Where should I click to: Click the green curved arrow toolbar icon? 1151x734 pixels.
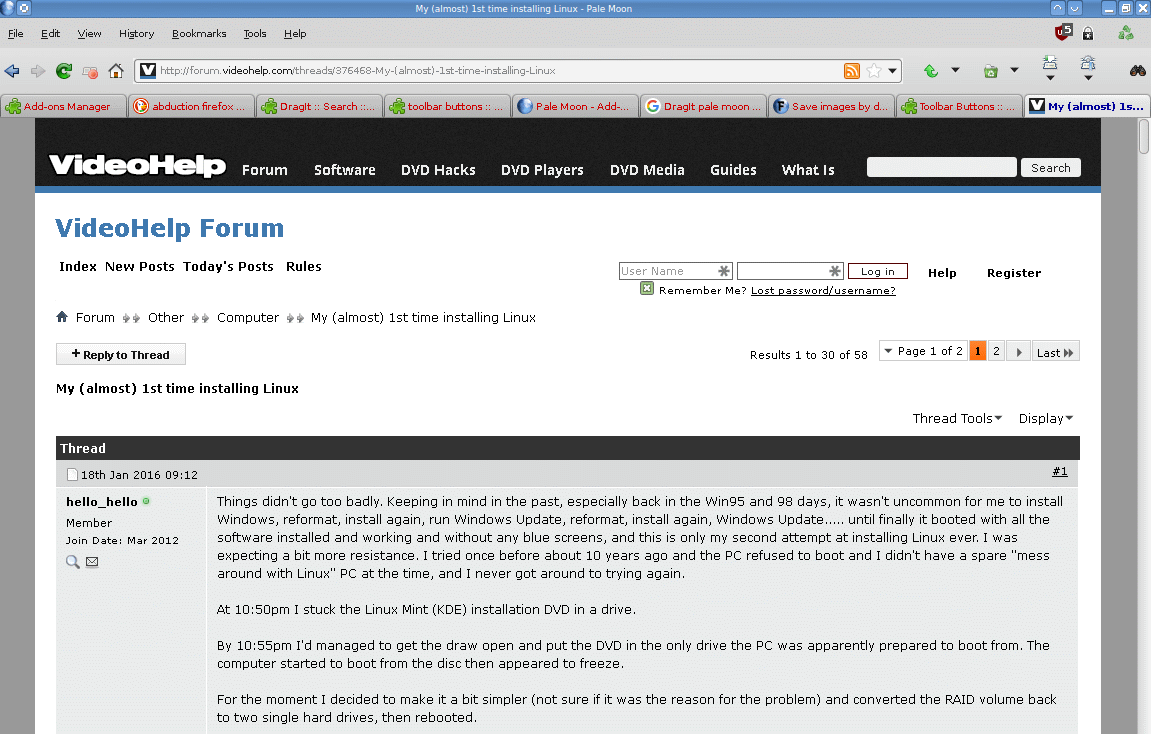(931, 71)
